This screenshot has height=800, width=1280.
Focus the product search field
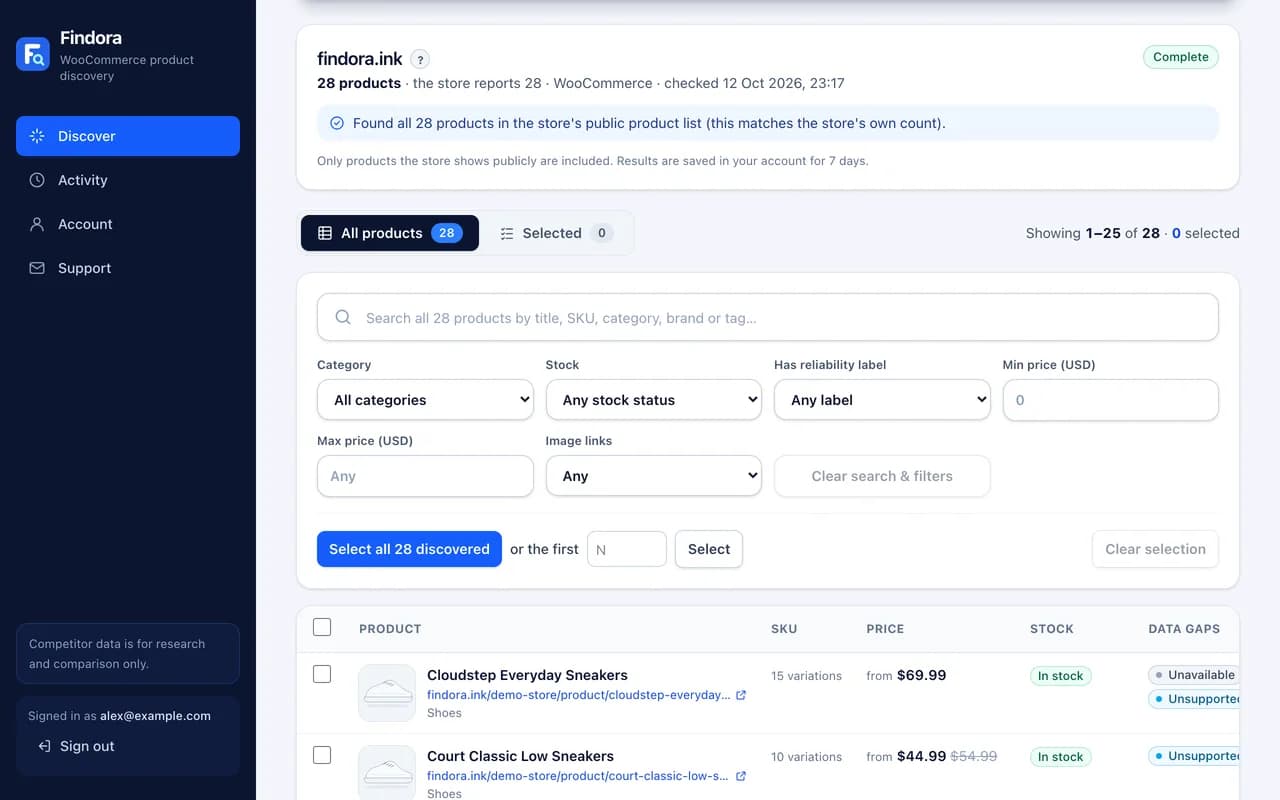click(768, 318)
